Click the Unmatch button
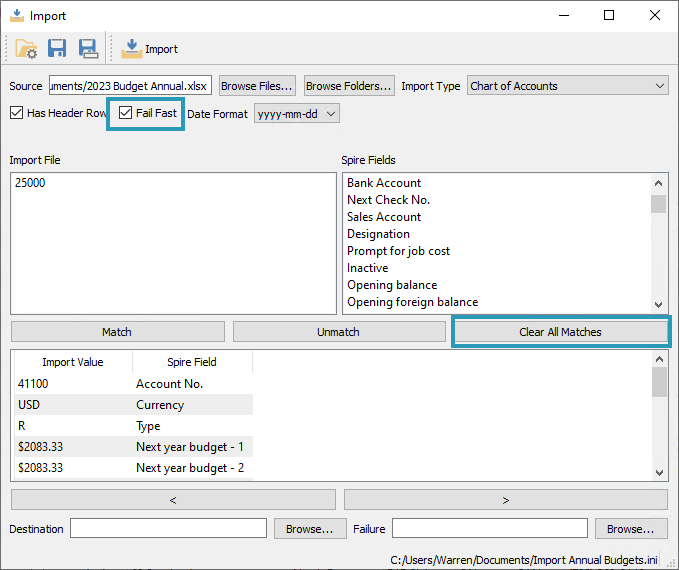The height and width of the screenshot is (570, 679). click(338, 331)
